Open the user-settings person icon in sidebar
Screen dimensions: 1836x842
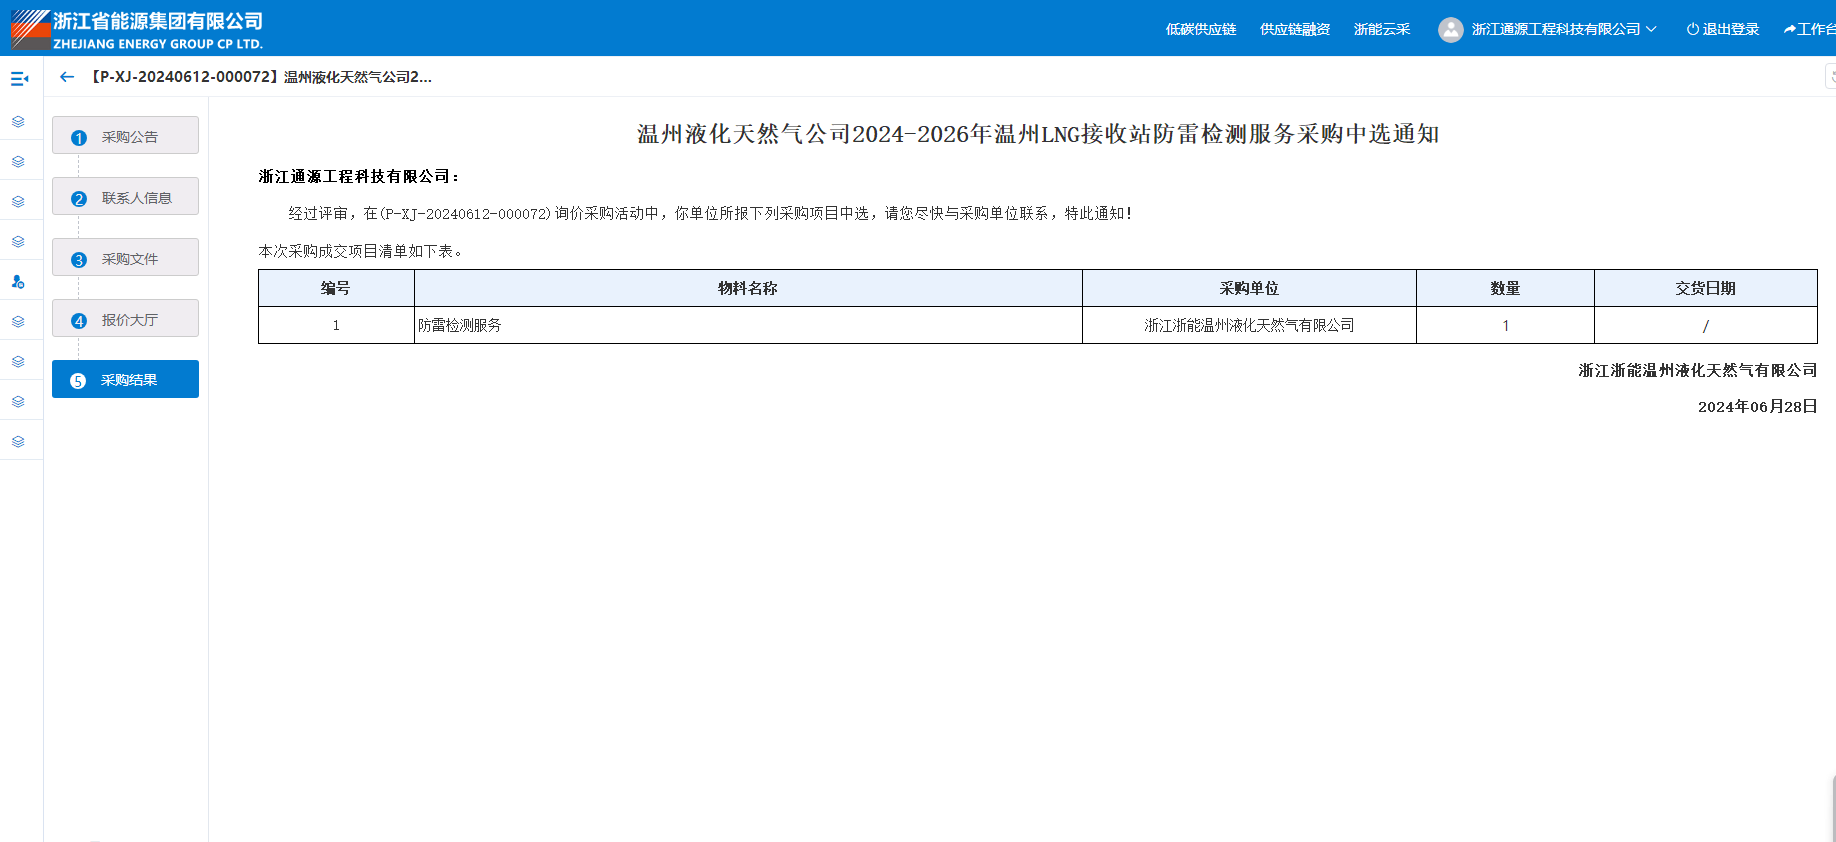pos(18,282)
